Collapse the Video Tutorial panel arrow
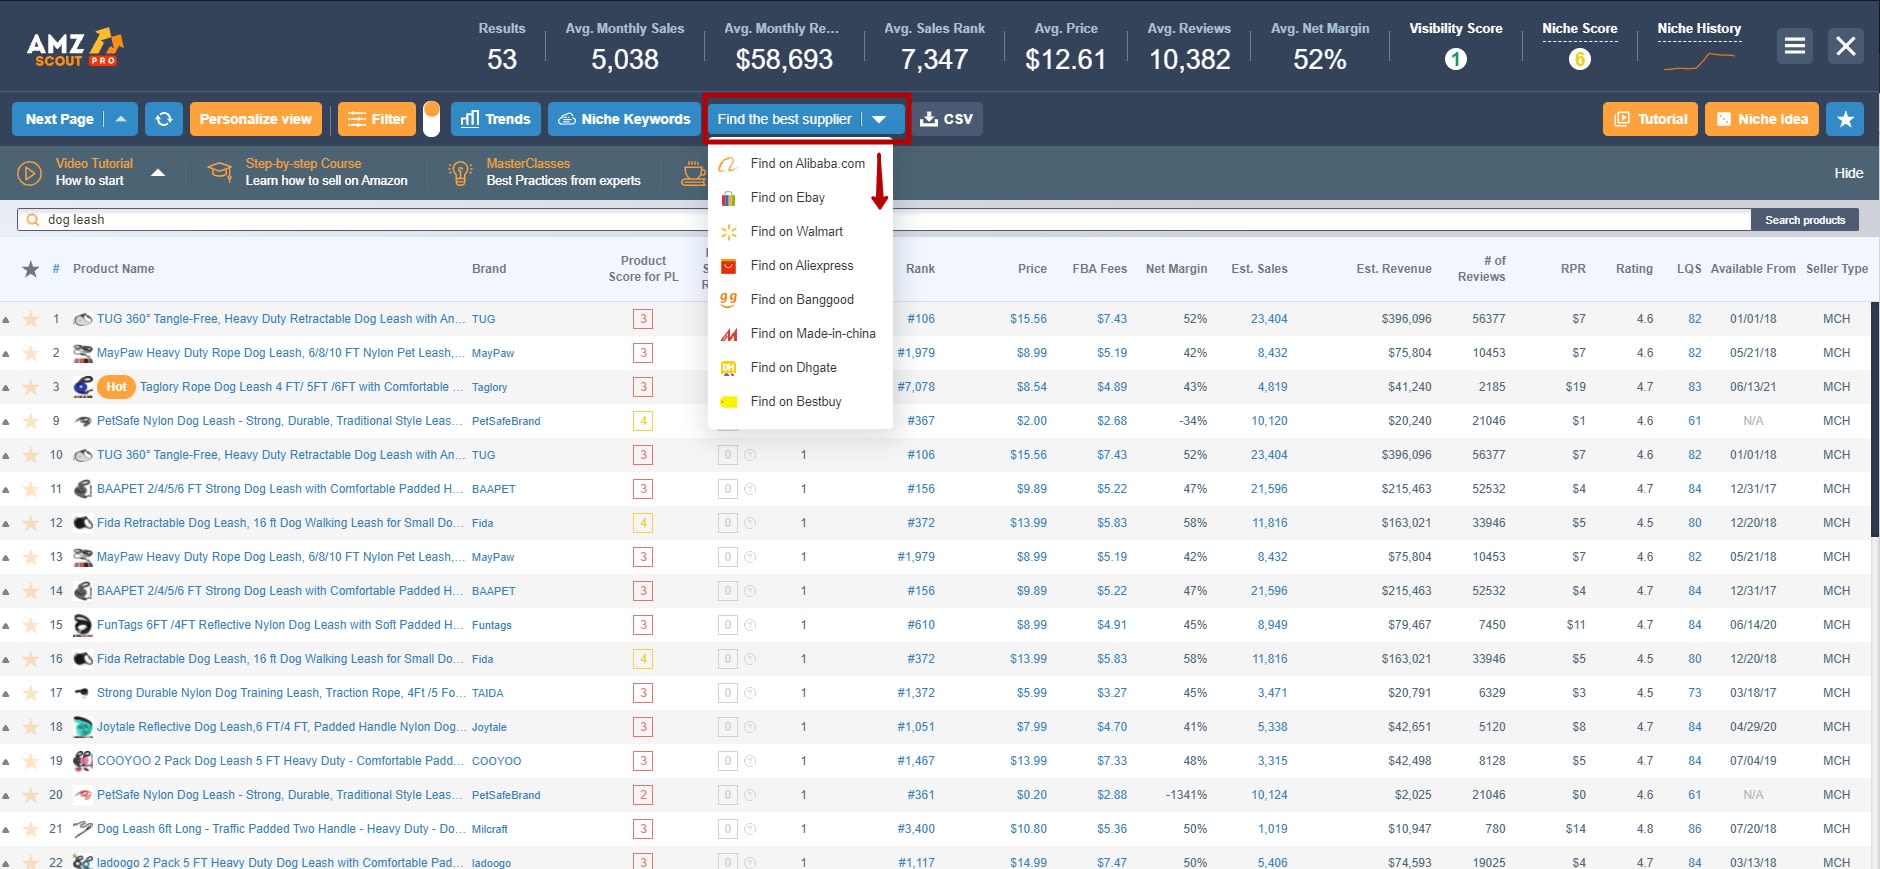Screen dimensions: 1880x869 158,172
